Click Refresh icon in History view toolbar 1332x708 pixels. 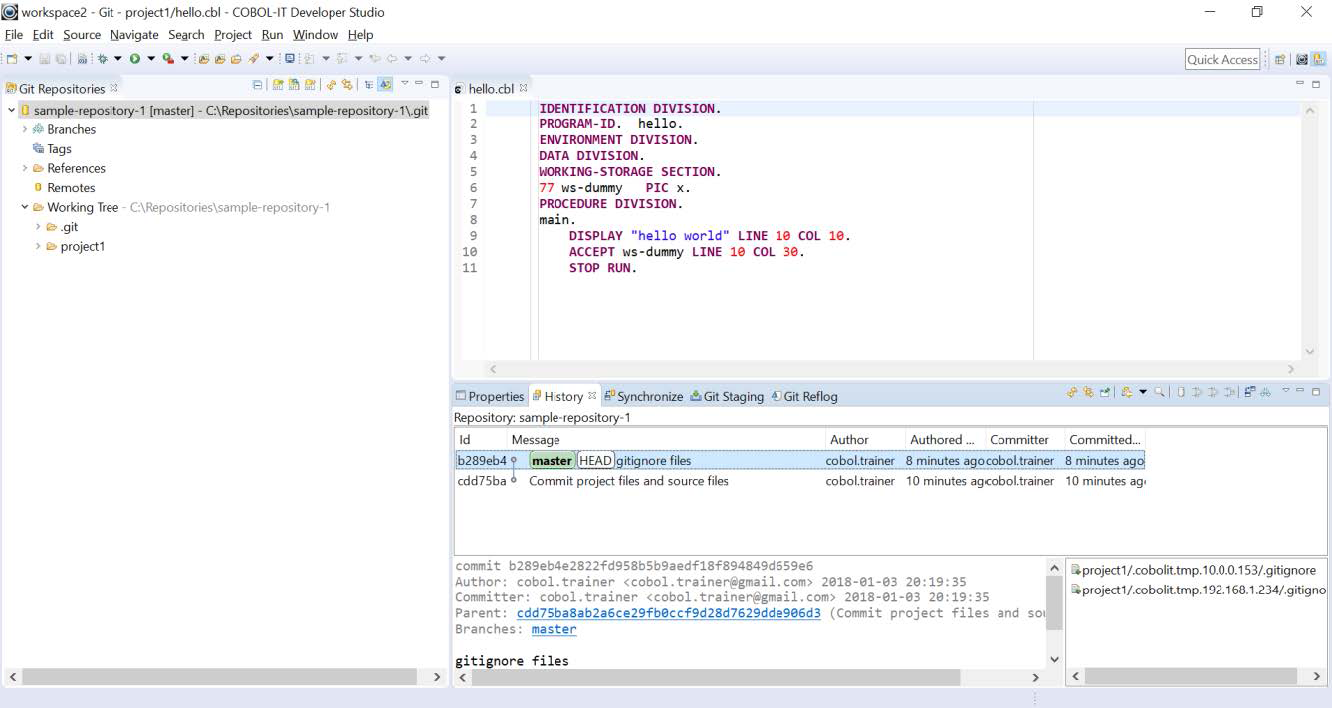coord(1072,393)
